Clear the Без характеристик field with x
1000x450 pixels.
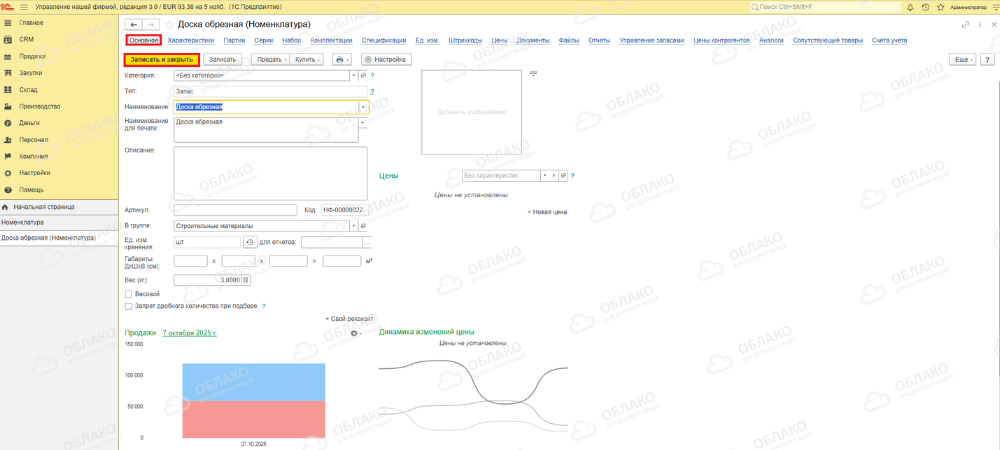coord(553,175)
